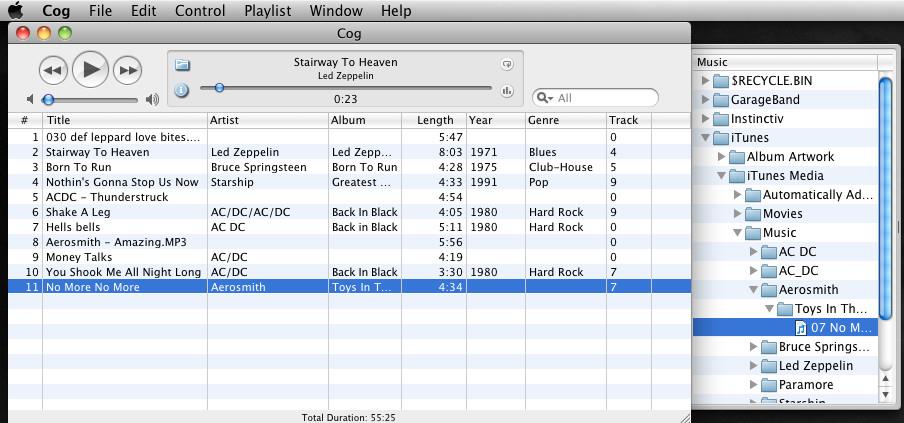Open the Control menu
Image resolution: width=904 pixels, height=423 pixels.
(x=200, y=11)
